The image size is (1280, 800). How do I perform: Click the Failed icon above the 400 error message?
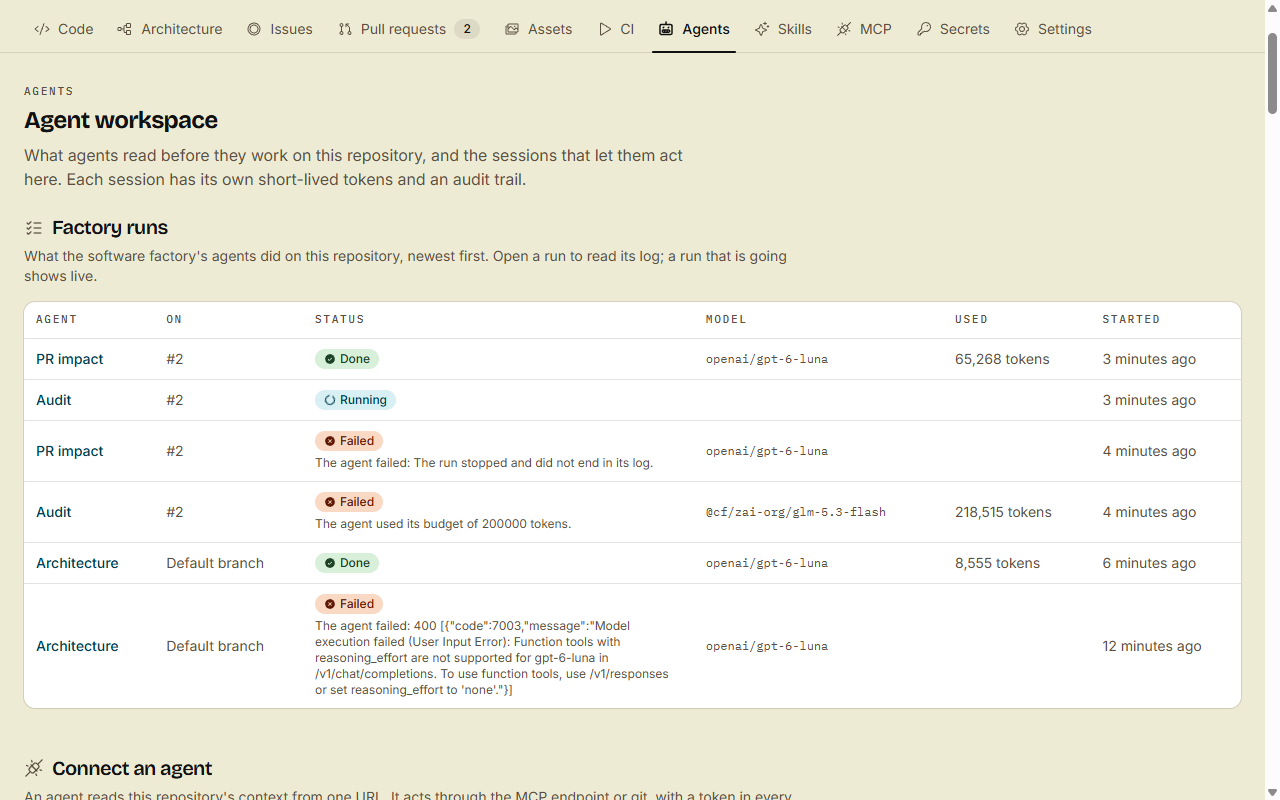click(330, 604)
